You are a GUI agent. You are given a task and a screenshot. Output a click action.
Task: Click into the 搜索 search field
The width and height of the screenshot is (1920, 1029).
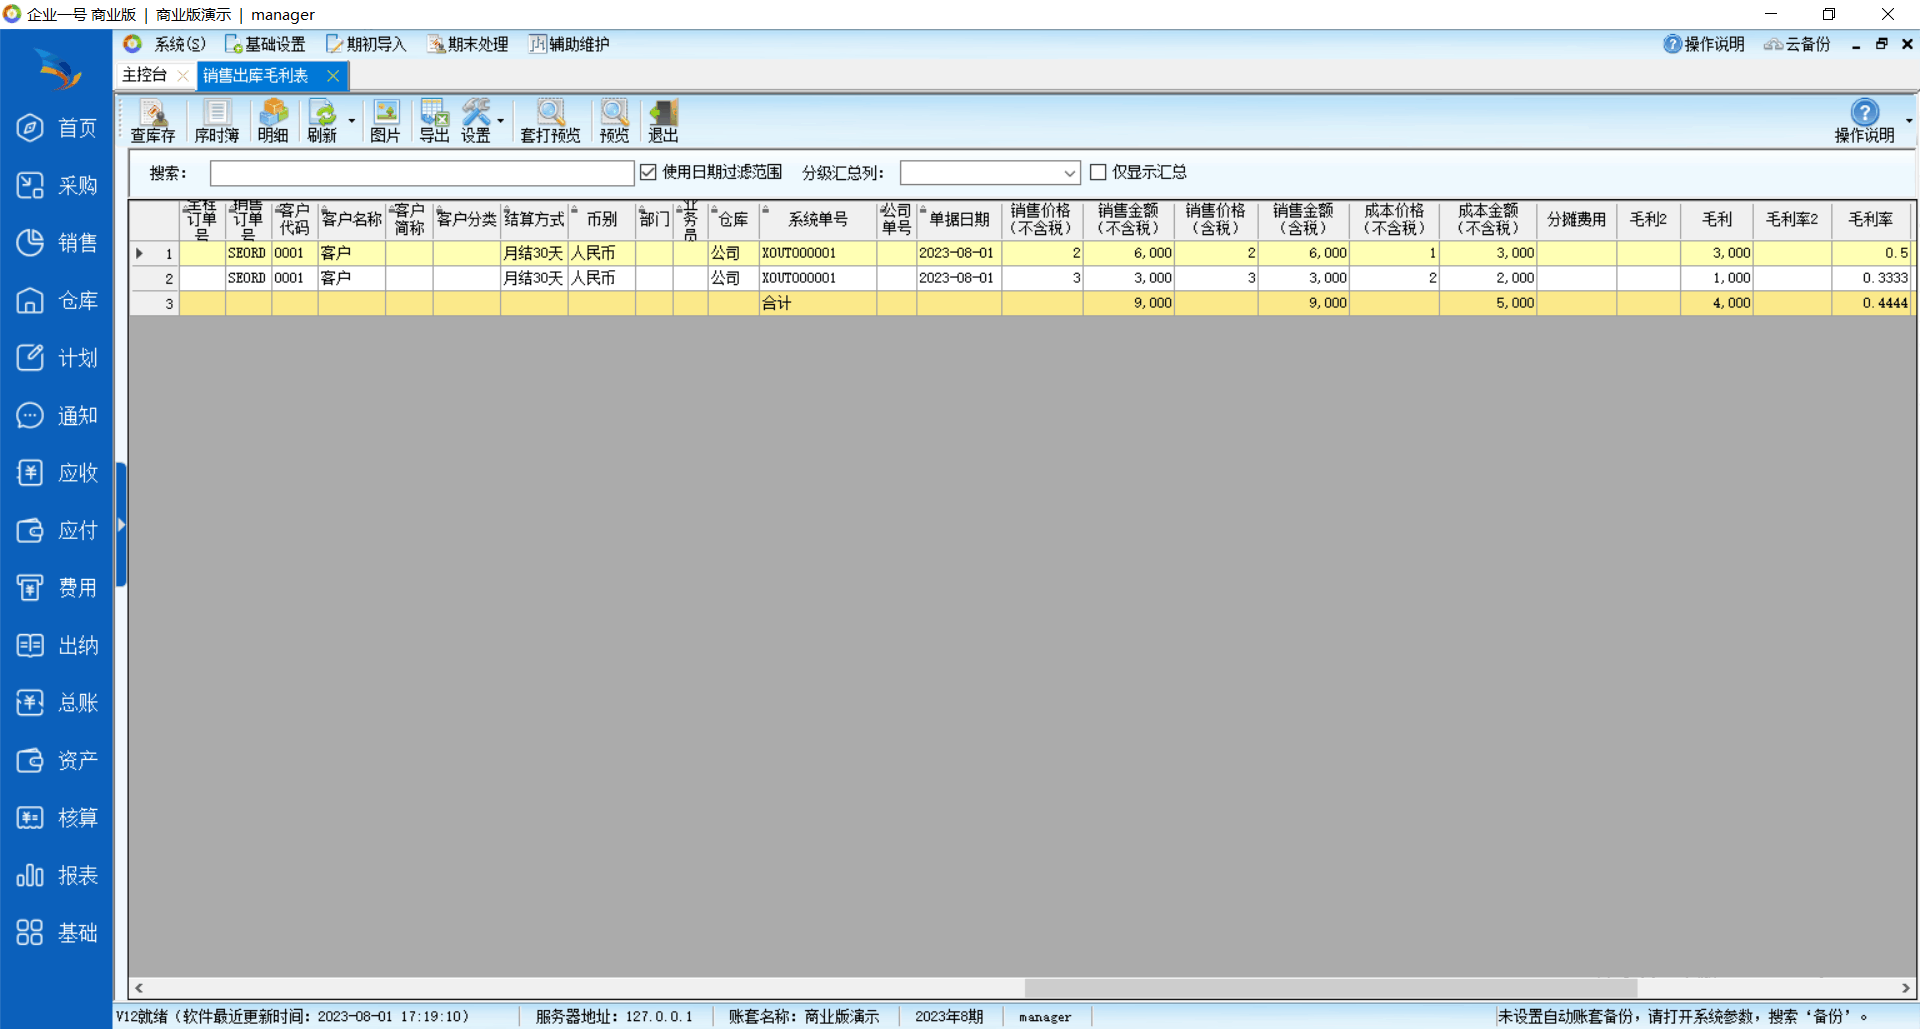tap(421, 173)
